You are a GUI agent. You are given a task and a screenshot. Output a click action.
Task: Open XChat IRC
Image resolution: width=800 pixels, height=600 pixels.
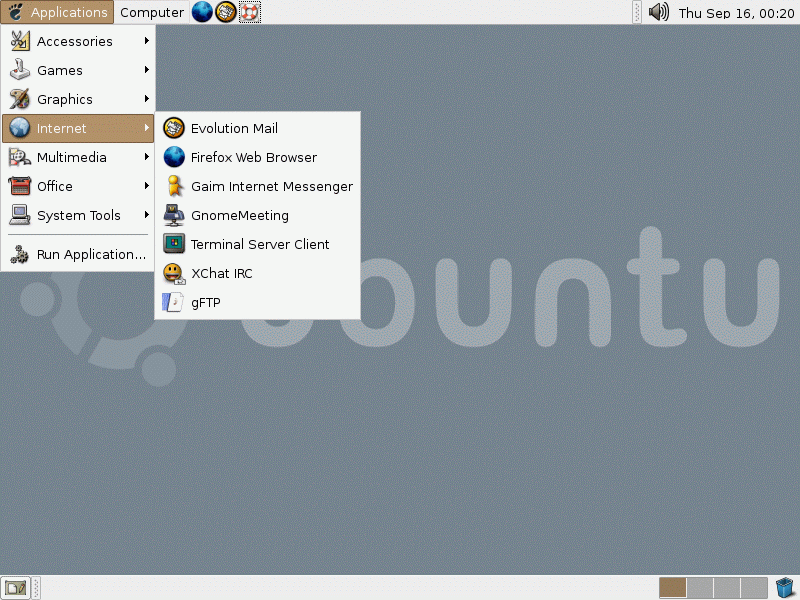[221, 273]
